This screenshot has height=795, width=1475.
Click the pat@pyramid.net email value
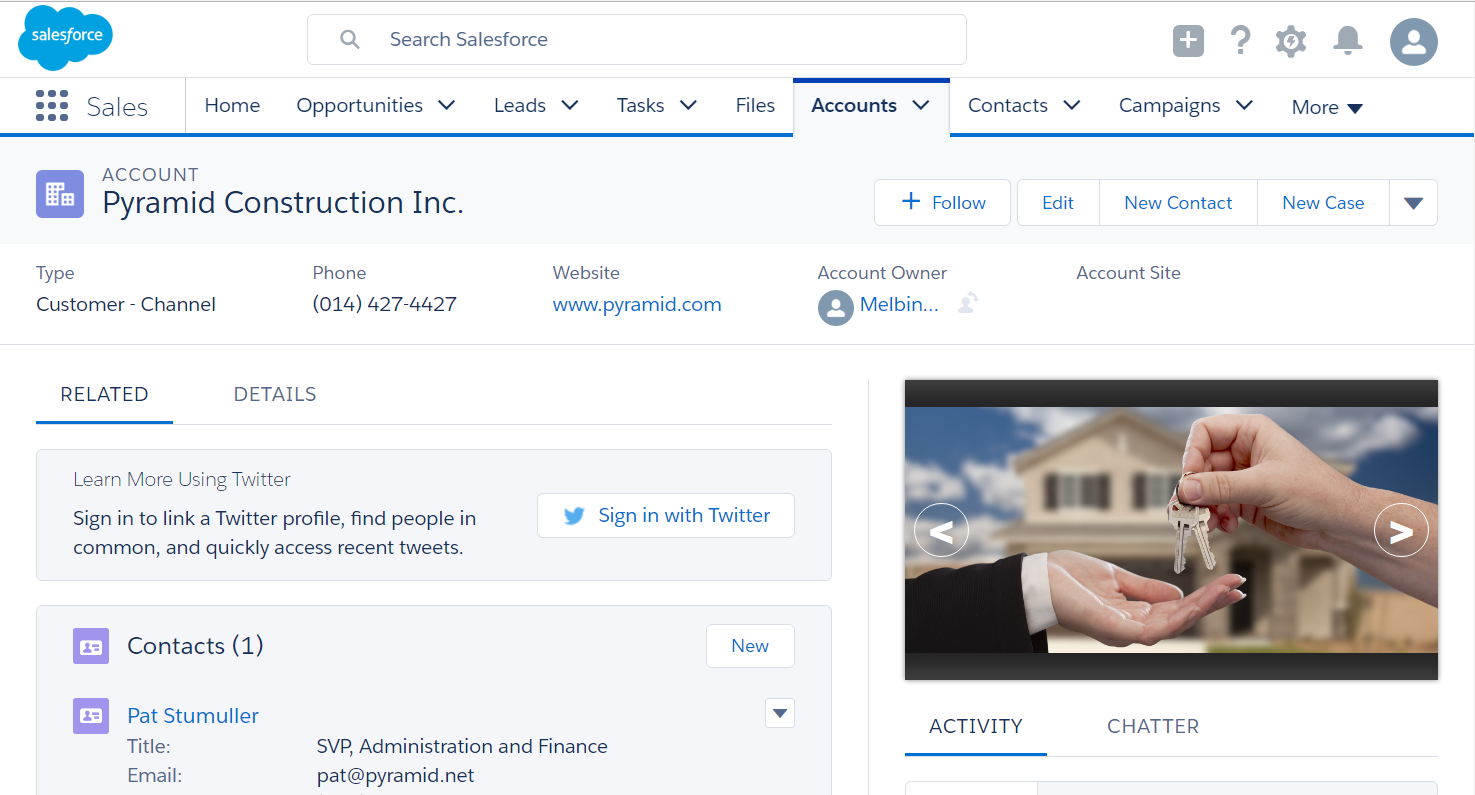[395, 776]
